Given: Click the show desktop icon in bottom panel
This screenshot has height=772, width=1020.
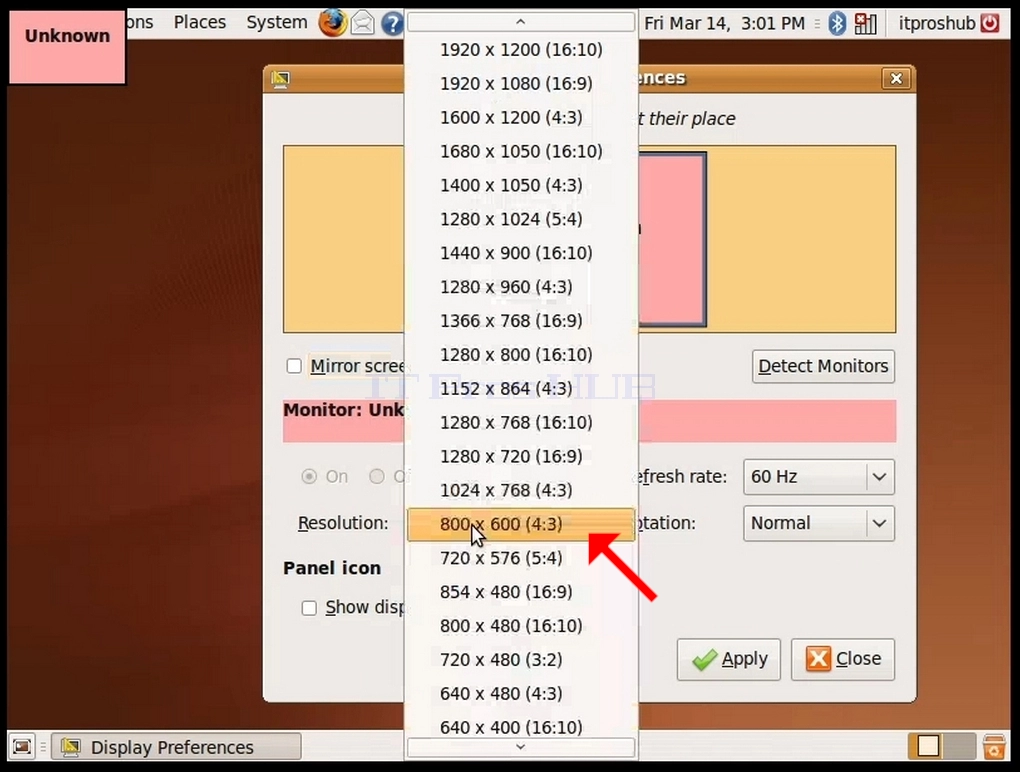Looking at the screenshot, I should 22,746.
